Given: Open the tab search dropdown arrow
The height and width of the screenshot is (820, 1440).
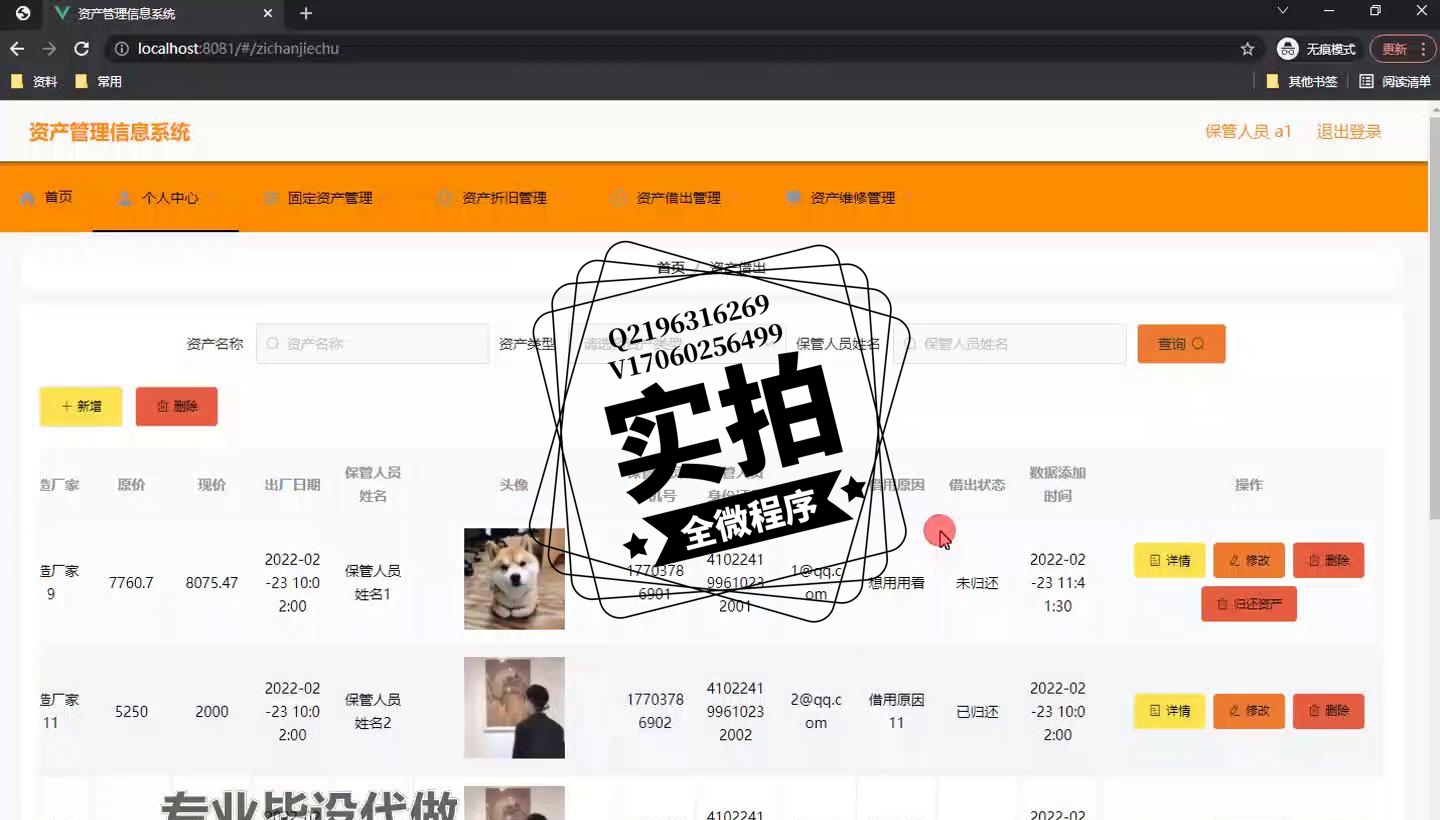Looking at the screenshot, I should click(x=1283, y=10).
